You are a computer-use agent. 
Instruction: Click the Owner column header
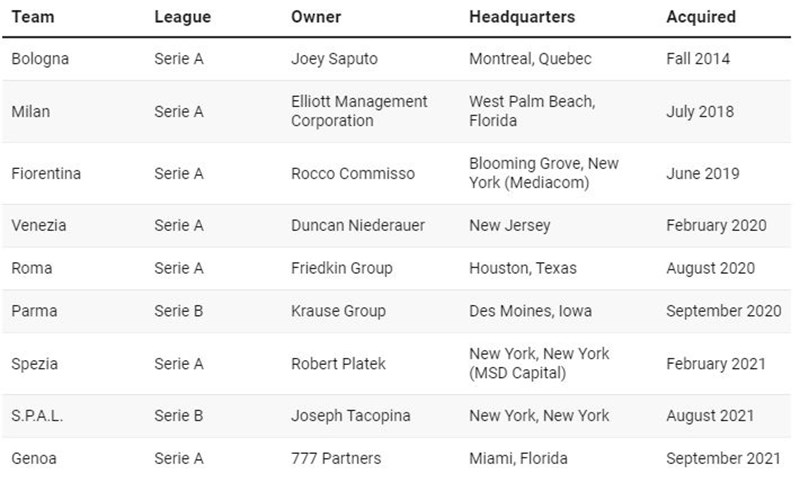point(316,17)
